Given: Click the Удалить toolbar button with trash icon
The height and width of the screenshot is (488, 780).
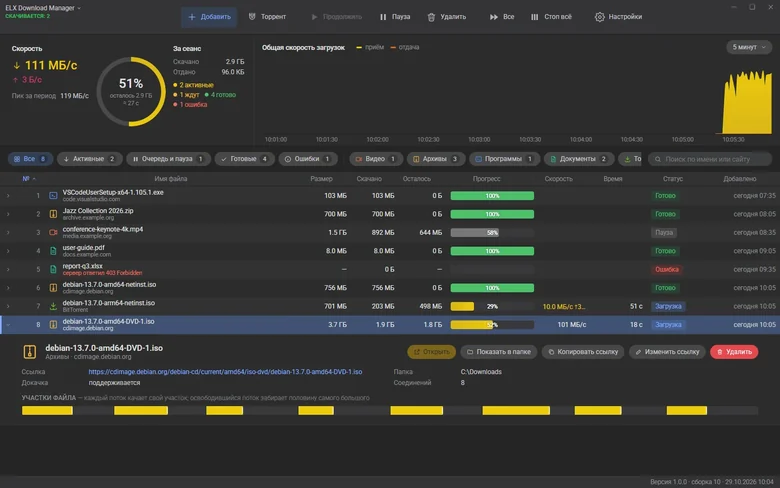Looking at the screenshot, I should (447, 17).
